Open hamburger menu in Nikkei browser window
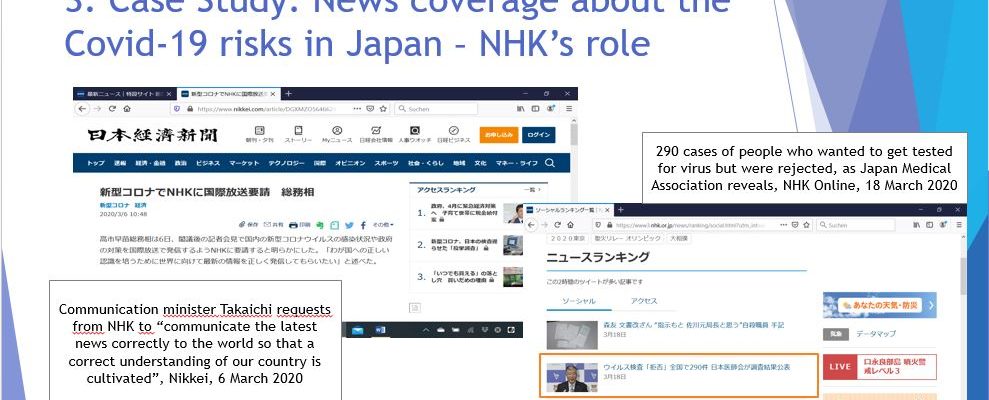The image size is (989, 400). pos(568,109)
